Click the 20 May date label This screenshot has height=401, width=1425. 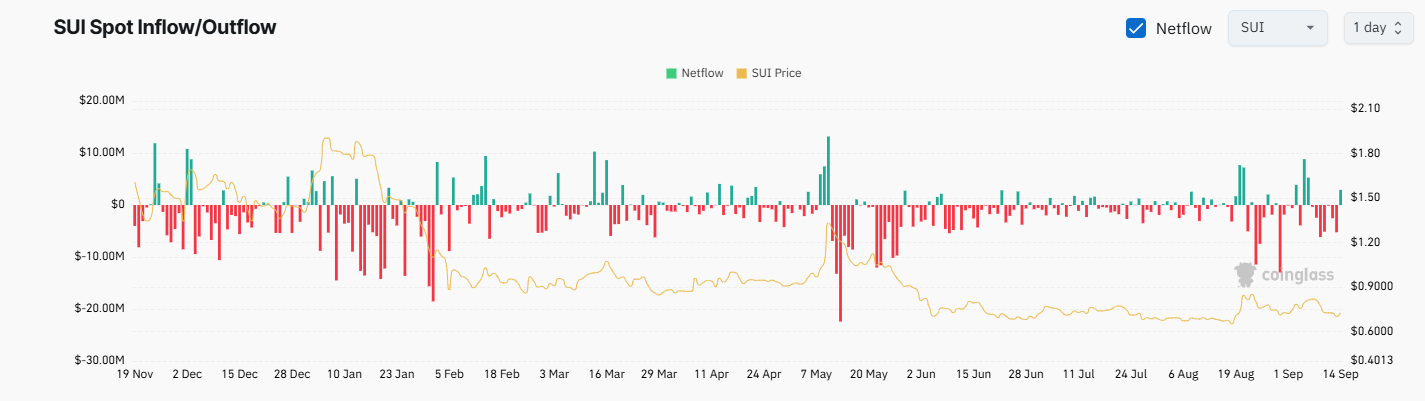click(x=868, y=374)
